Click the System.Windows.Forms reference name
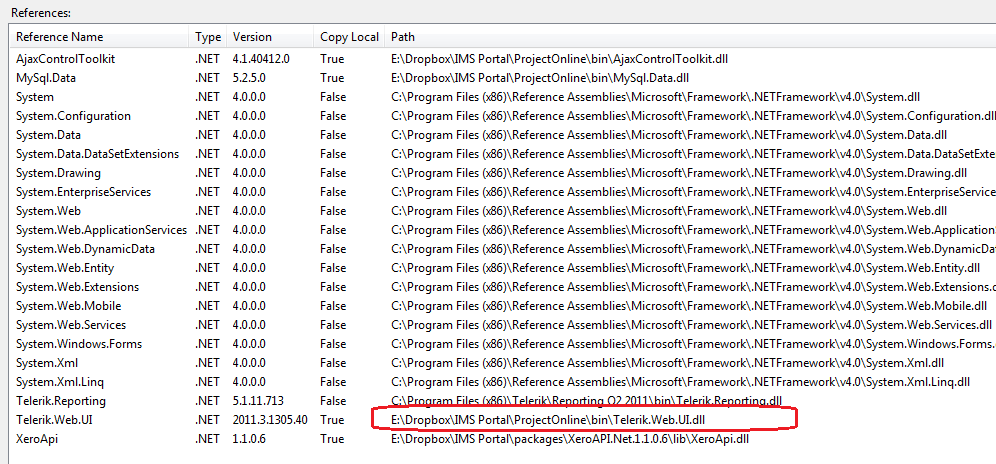996x464 pixels. [79, 344]
